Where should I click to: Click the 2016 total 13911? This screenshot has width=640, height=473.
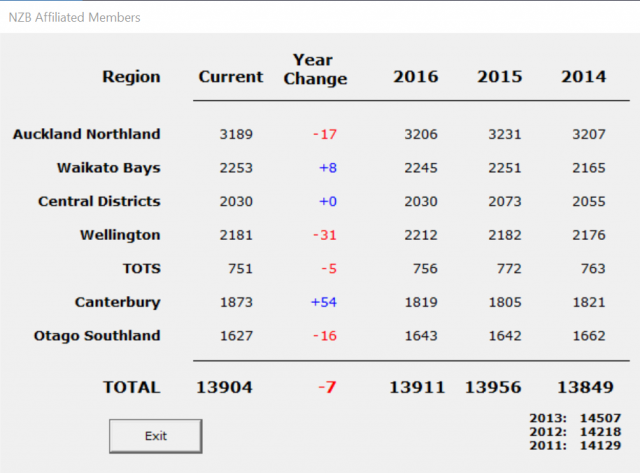417,387
